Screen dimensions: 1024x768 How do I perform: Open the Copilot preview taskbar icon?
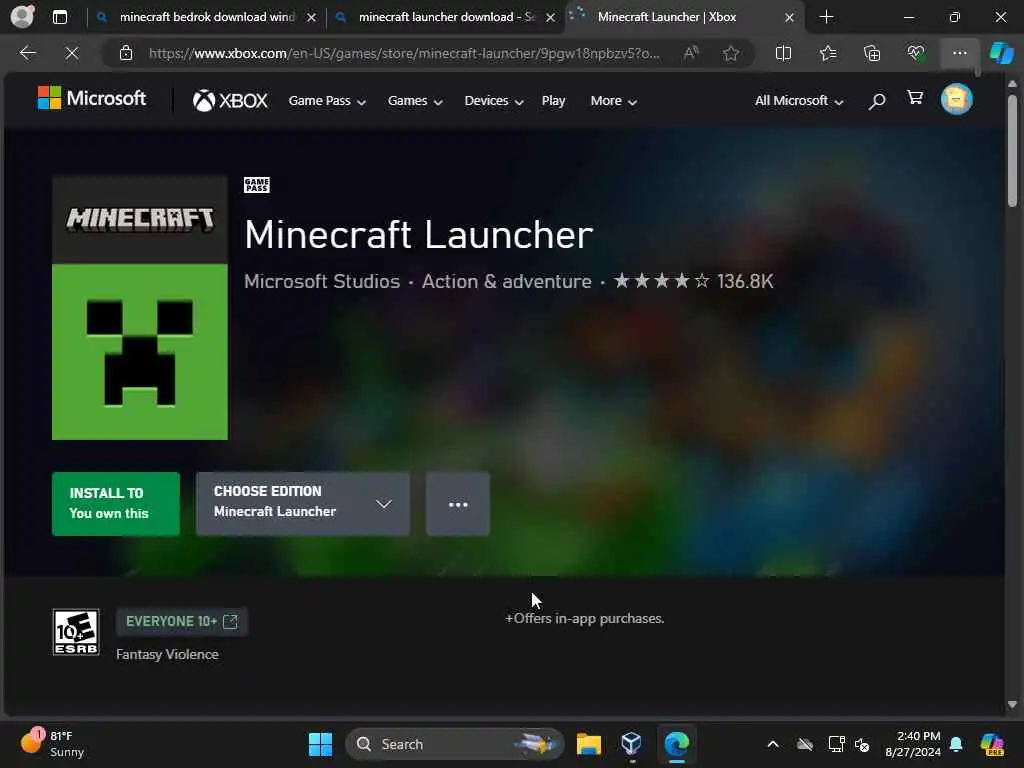tap(993, 744)
